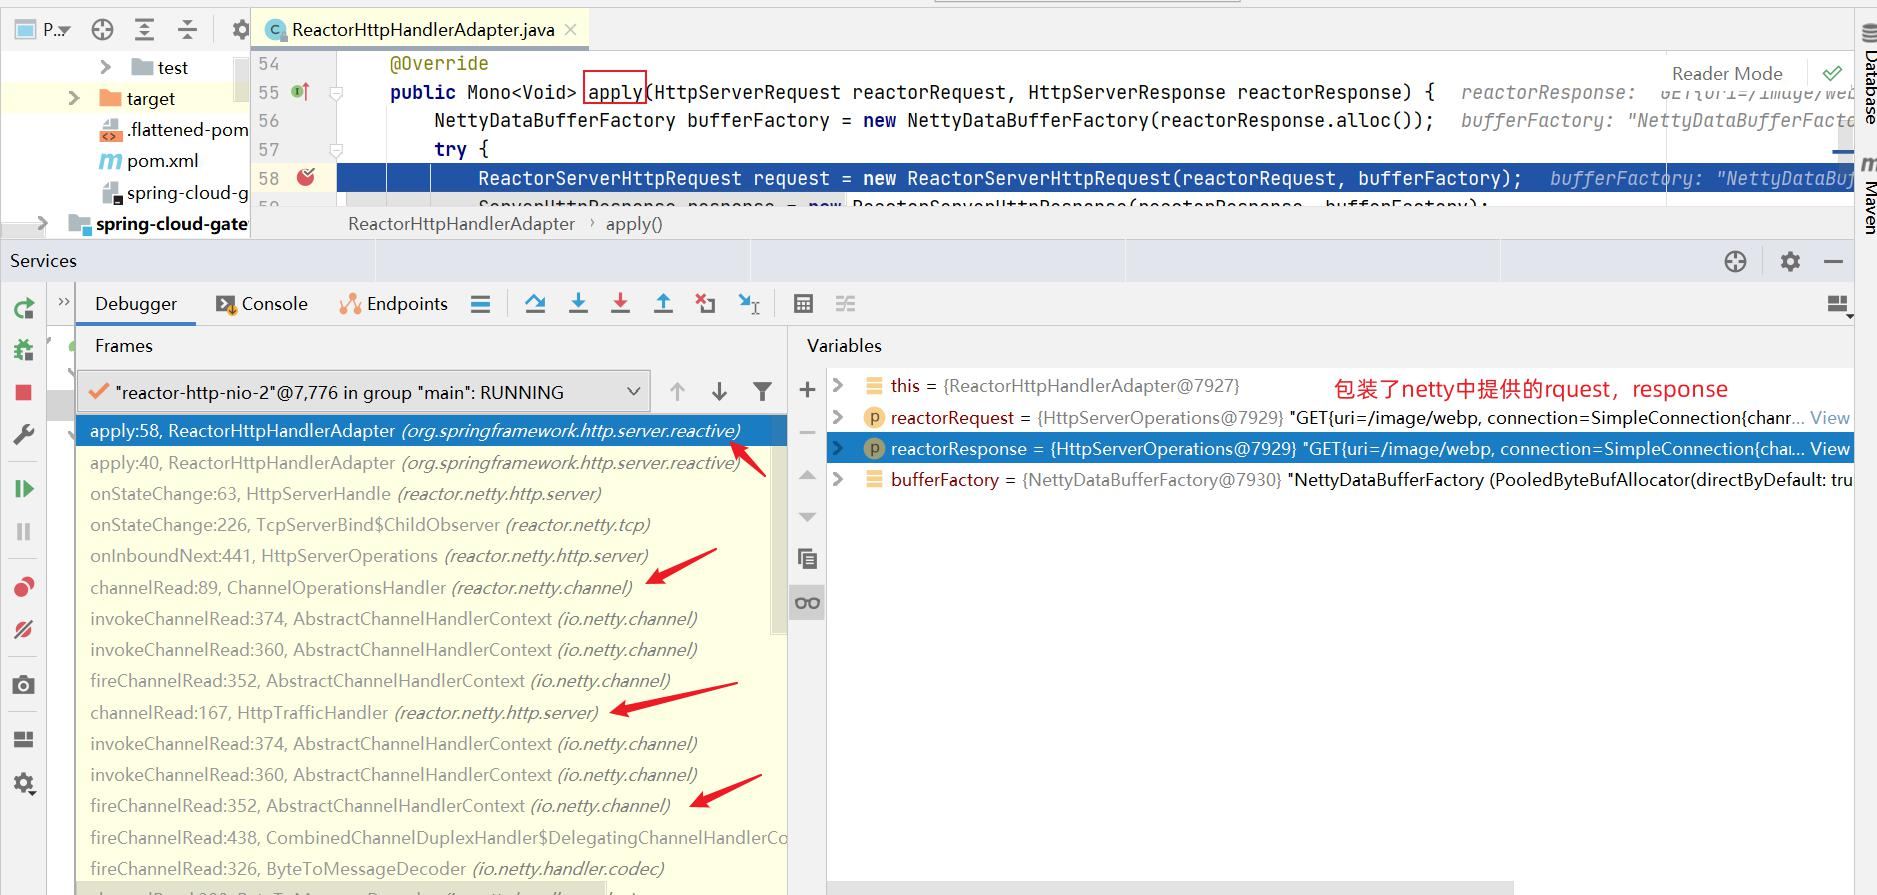Expand hidden Services tabs chevron
Viewport: 1877px width, 895px height.
(x=64, y=301)
